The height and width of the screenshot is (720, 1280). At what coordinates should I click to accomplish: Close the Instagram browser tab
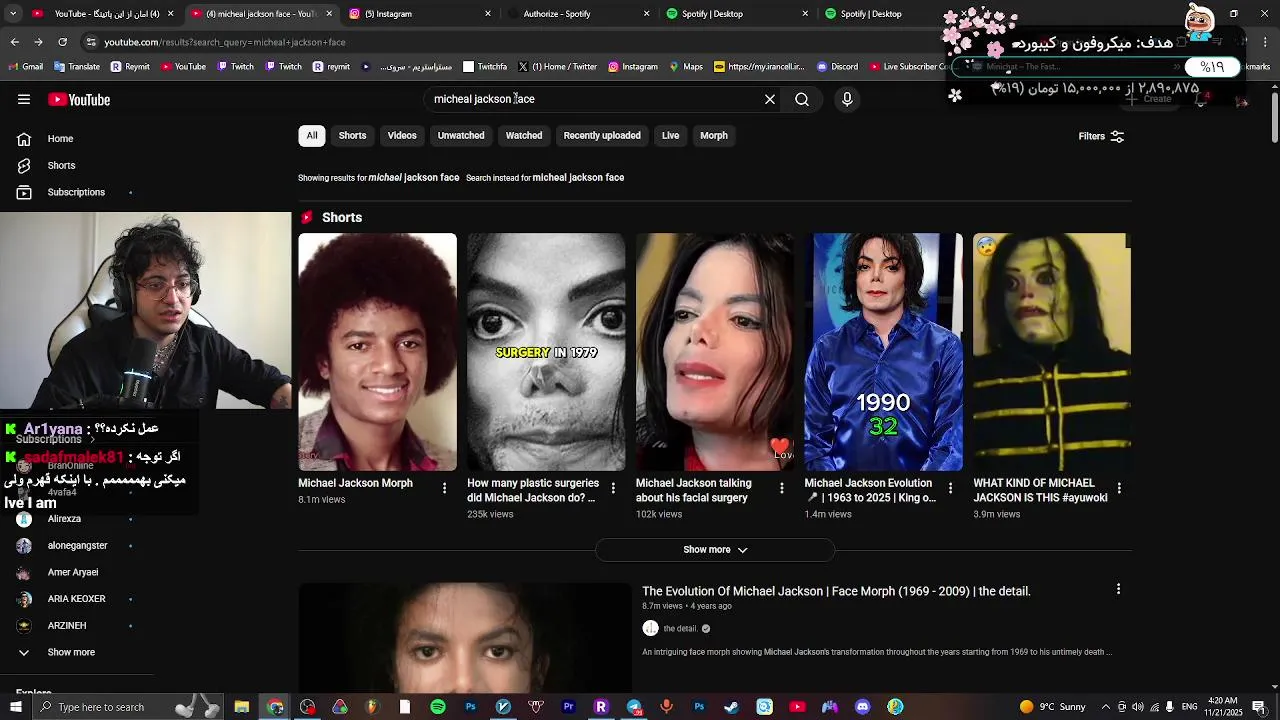(x=488, y=14)
